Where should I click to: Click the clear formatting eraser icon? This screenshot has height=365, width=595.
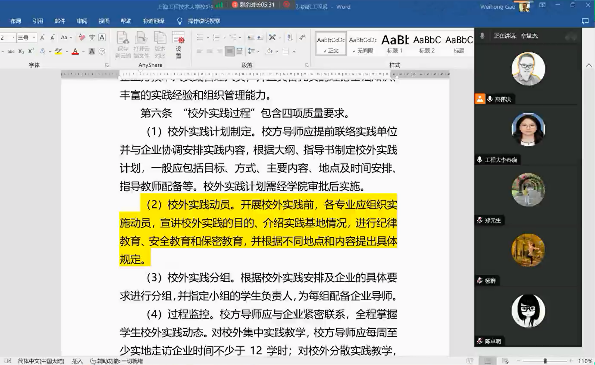coord(82,37)
